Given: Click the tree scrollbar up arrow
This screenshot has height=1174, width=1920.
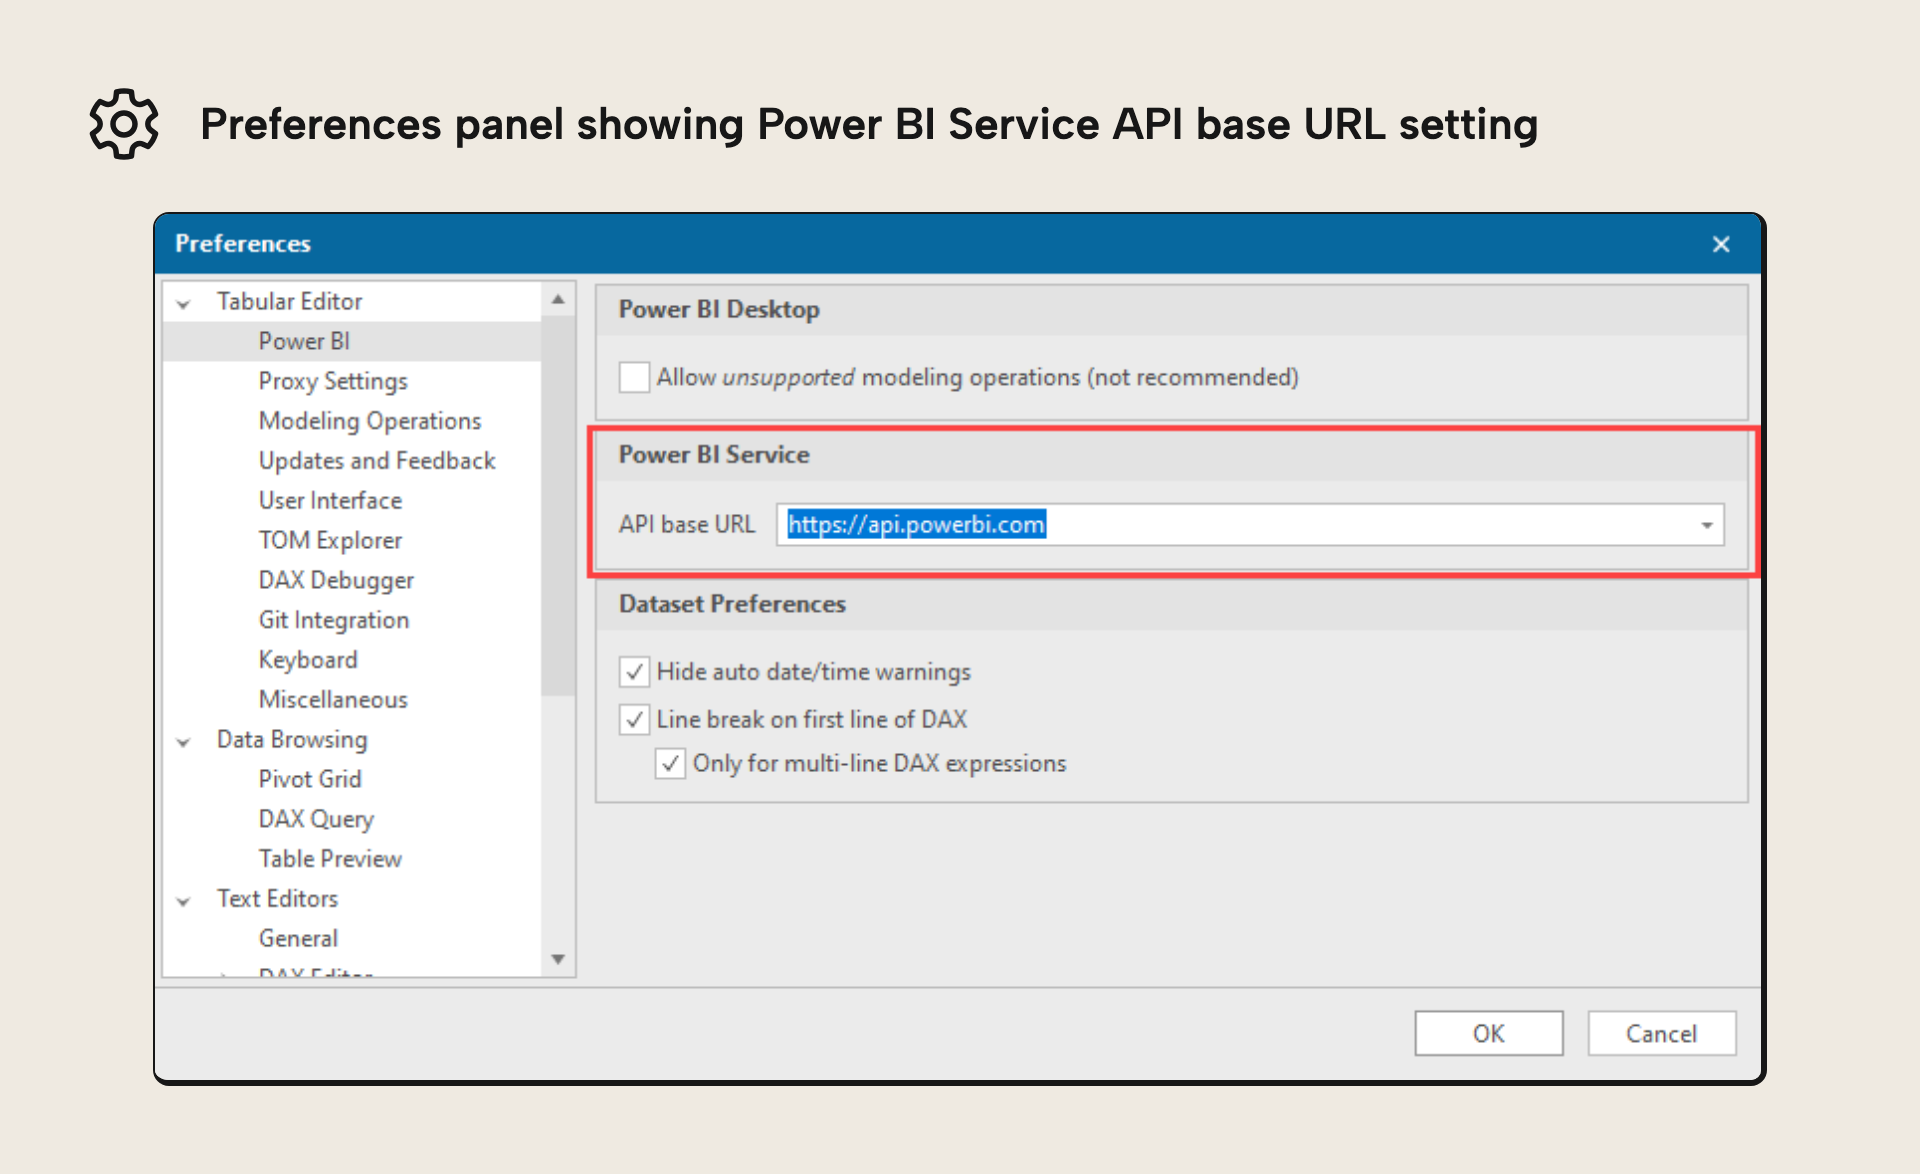Looking at the screenshot, I should pyautogui.click(x=558, y=299).
